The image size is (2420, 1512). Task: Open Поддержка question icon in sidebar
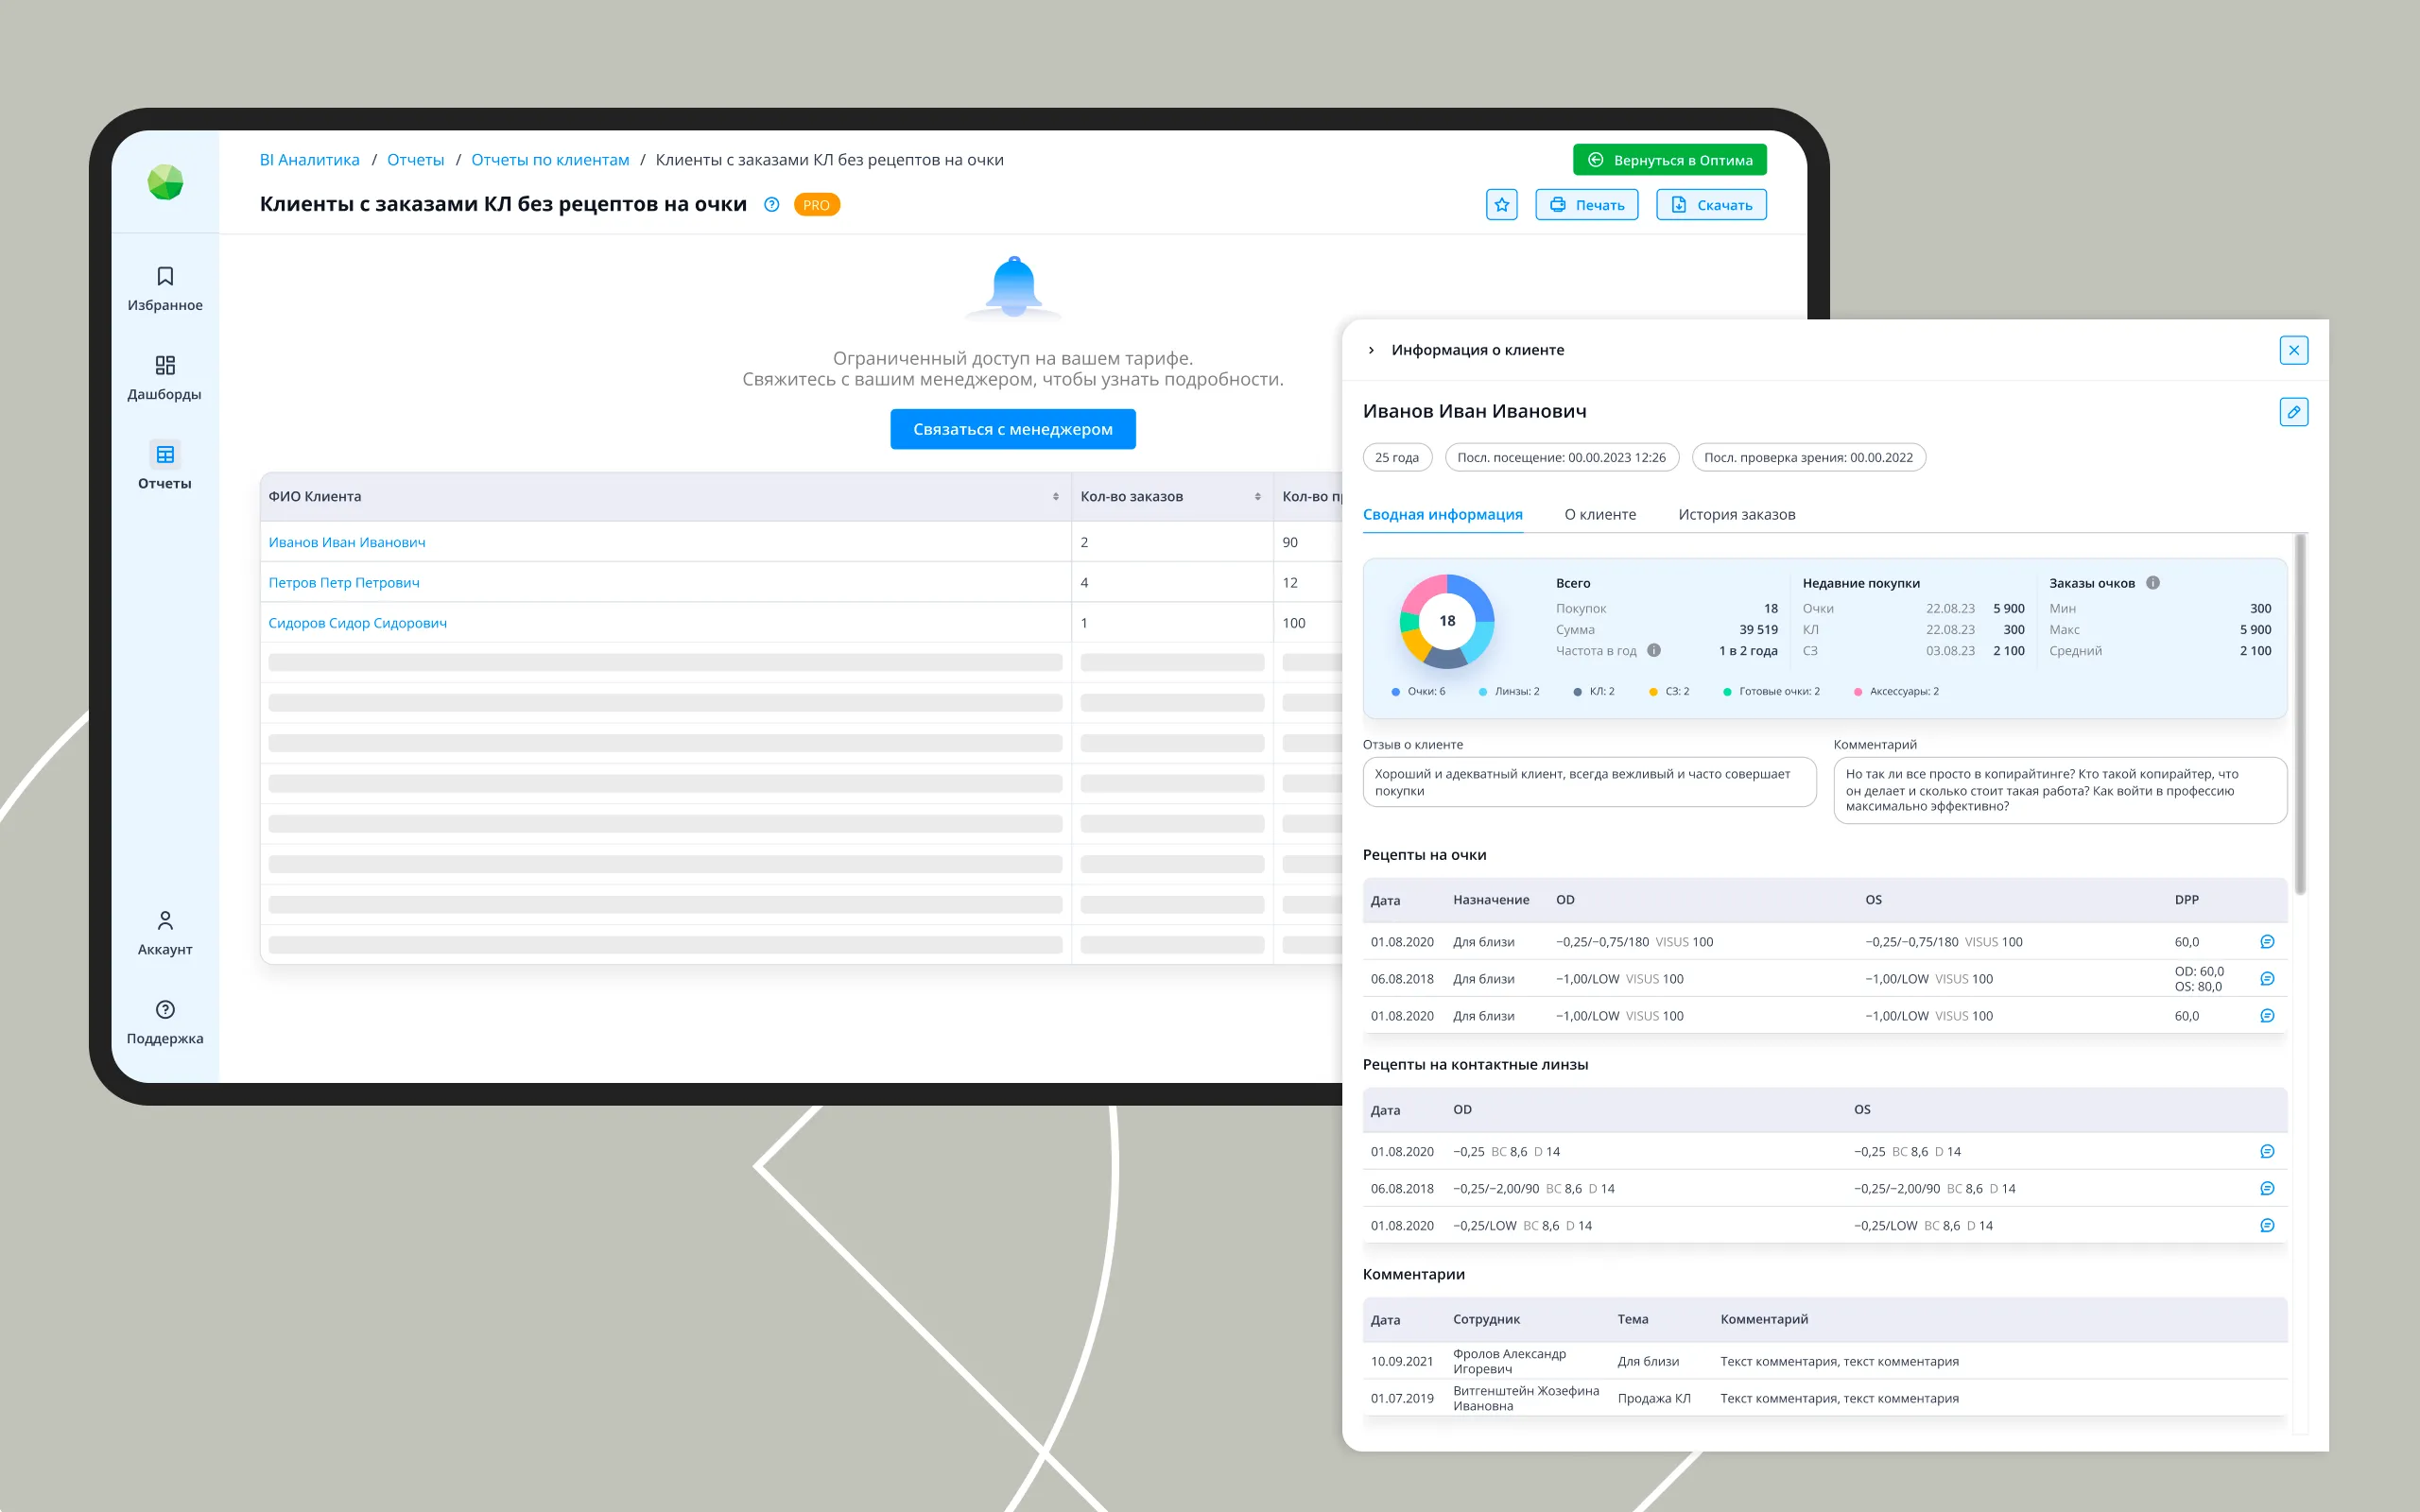pos(165,1009)
